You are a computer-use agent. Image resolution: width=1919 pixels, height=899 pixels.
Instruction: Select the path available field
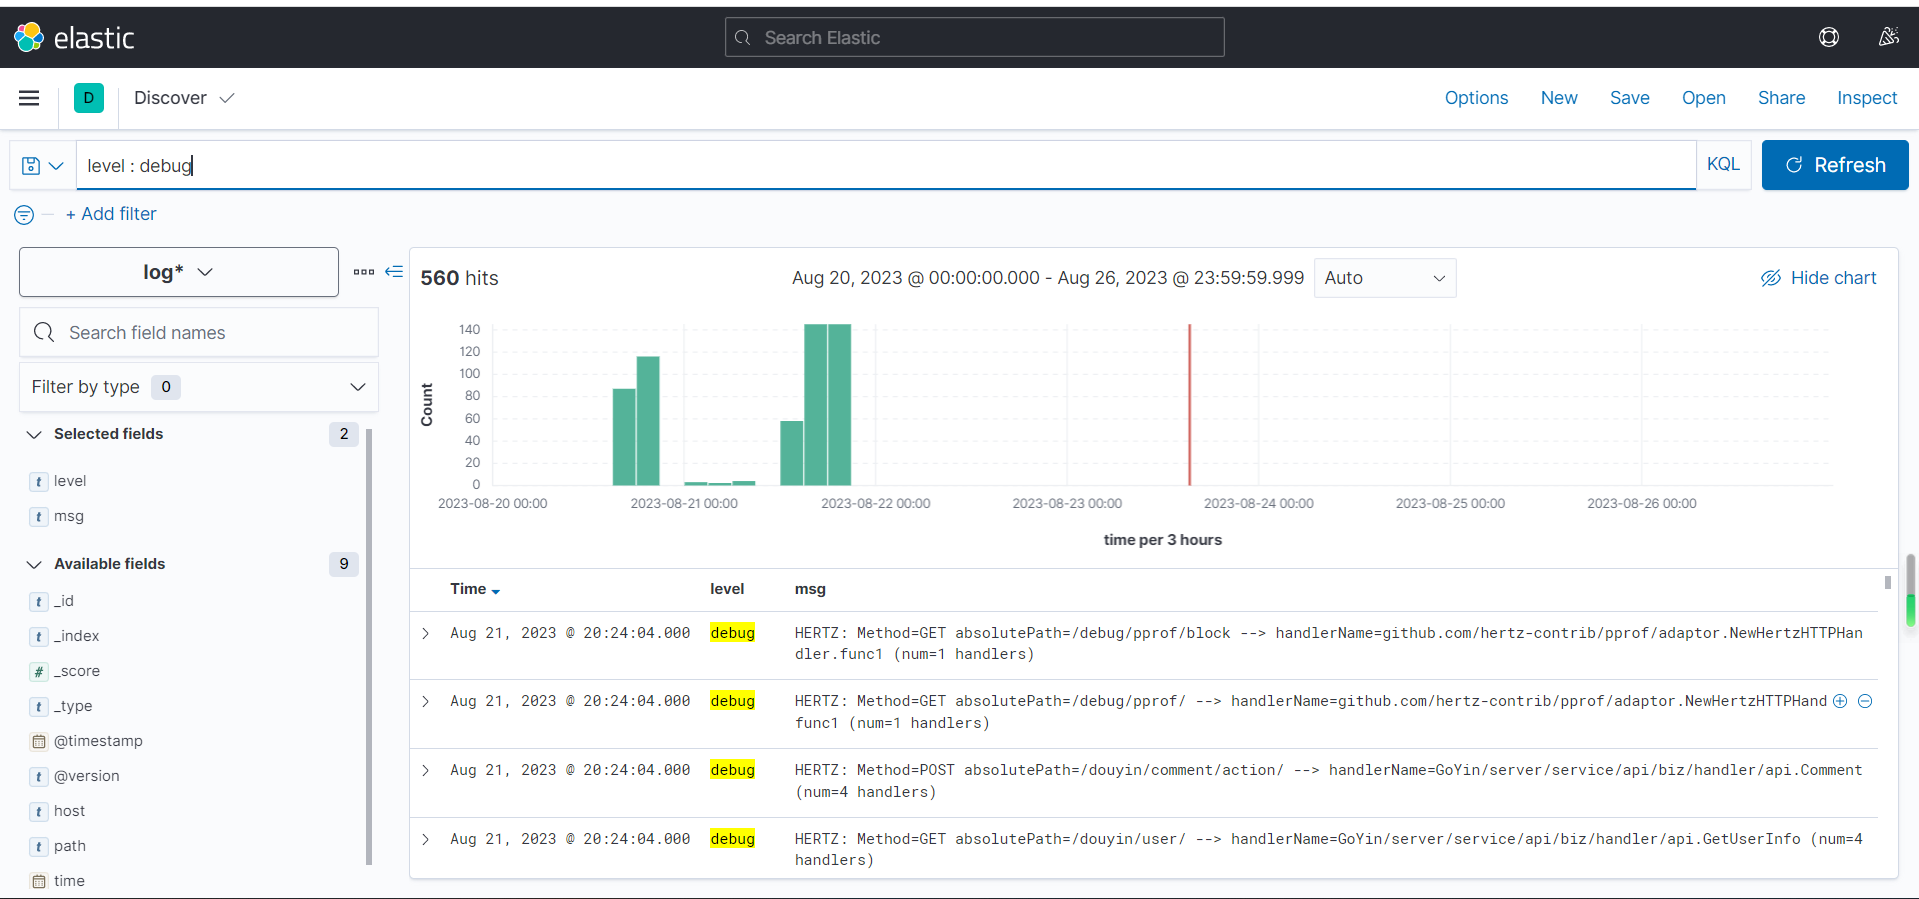click(70, 846)
